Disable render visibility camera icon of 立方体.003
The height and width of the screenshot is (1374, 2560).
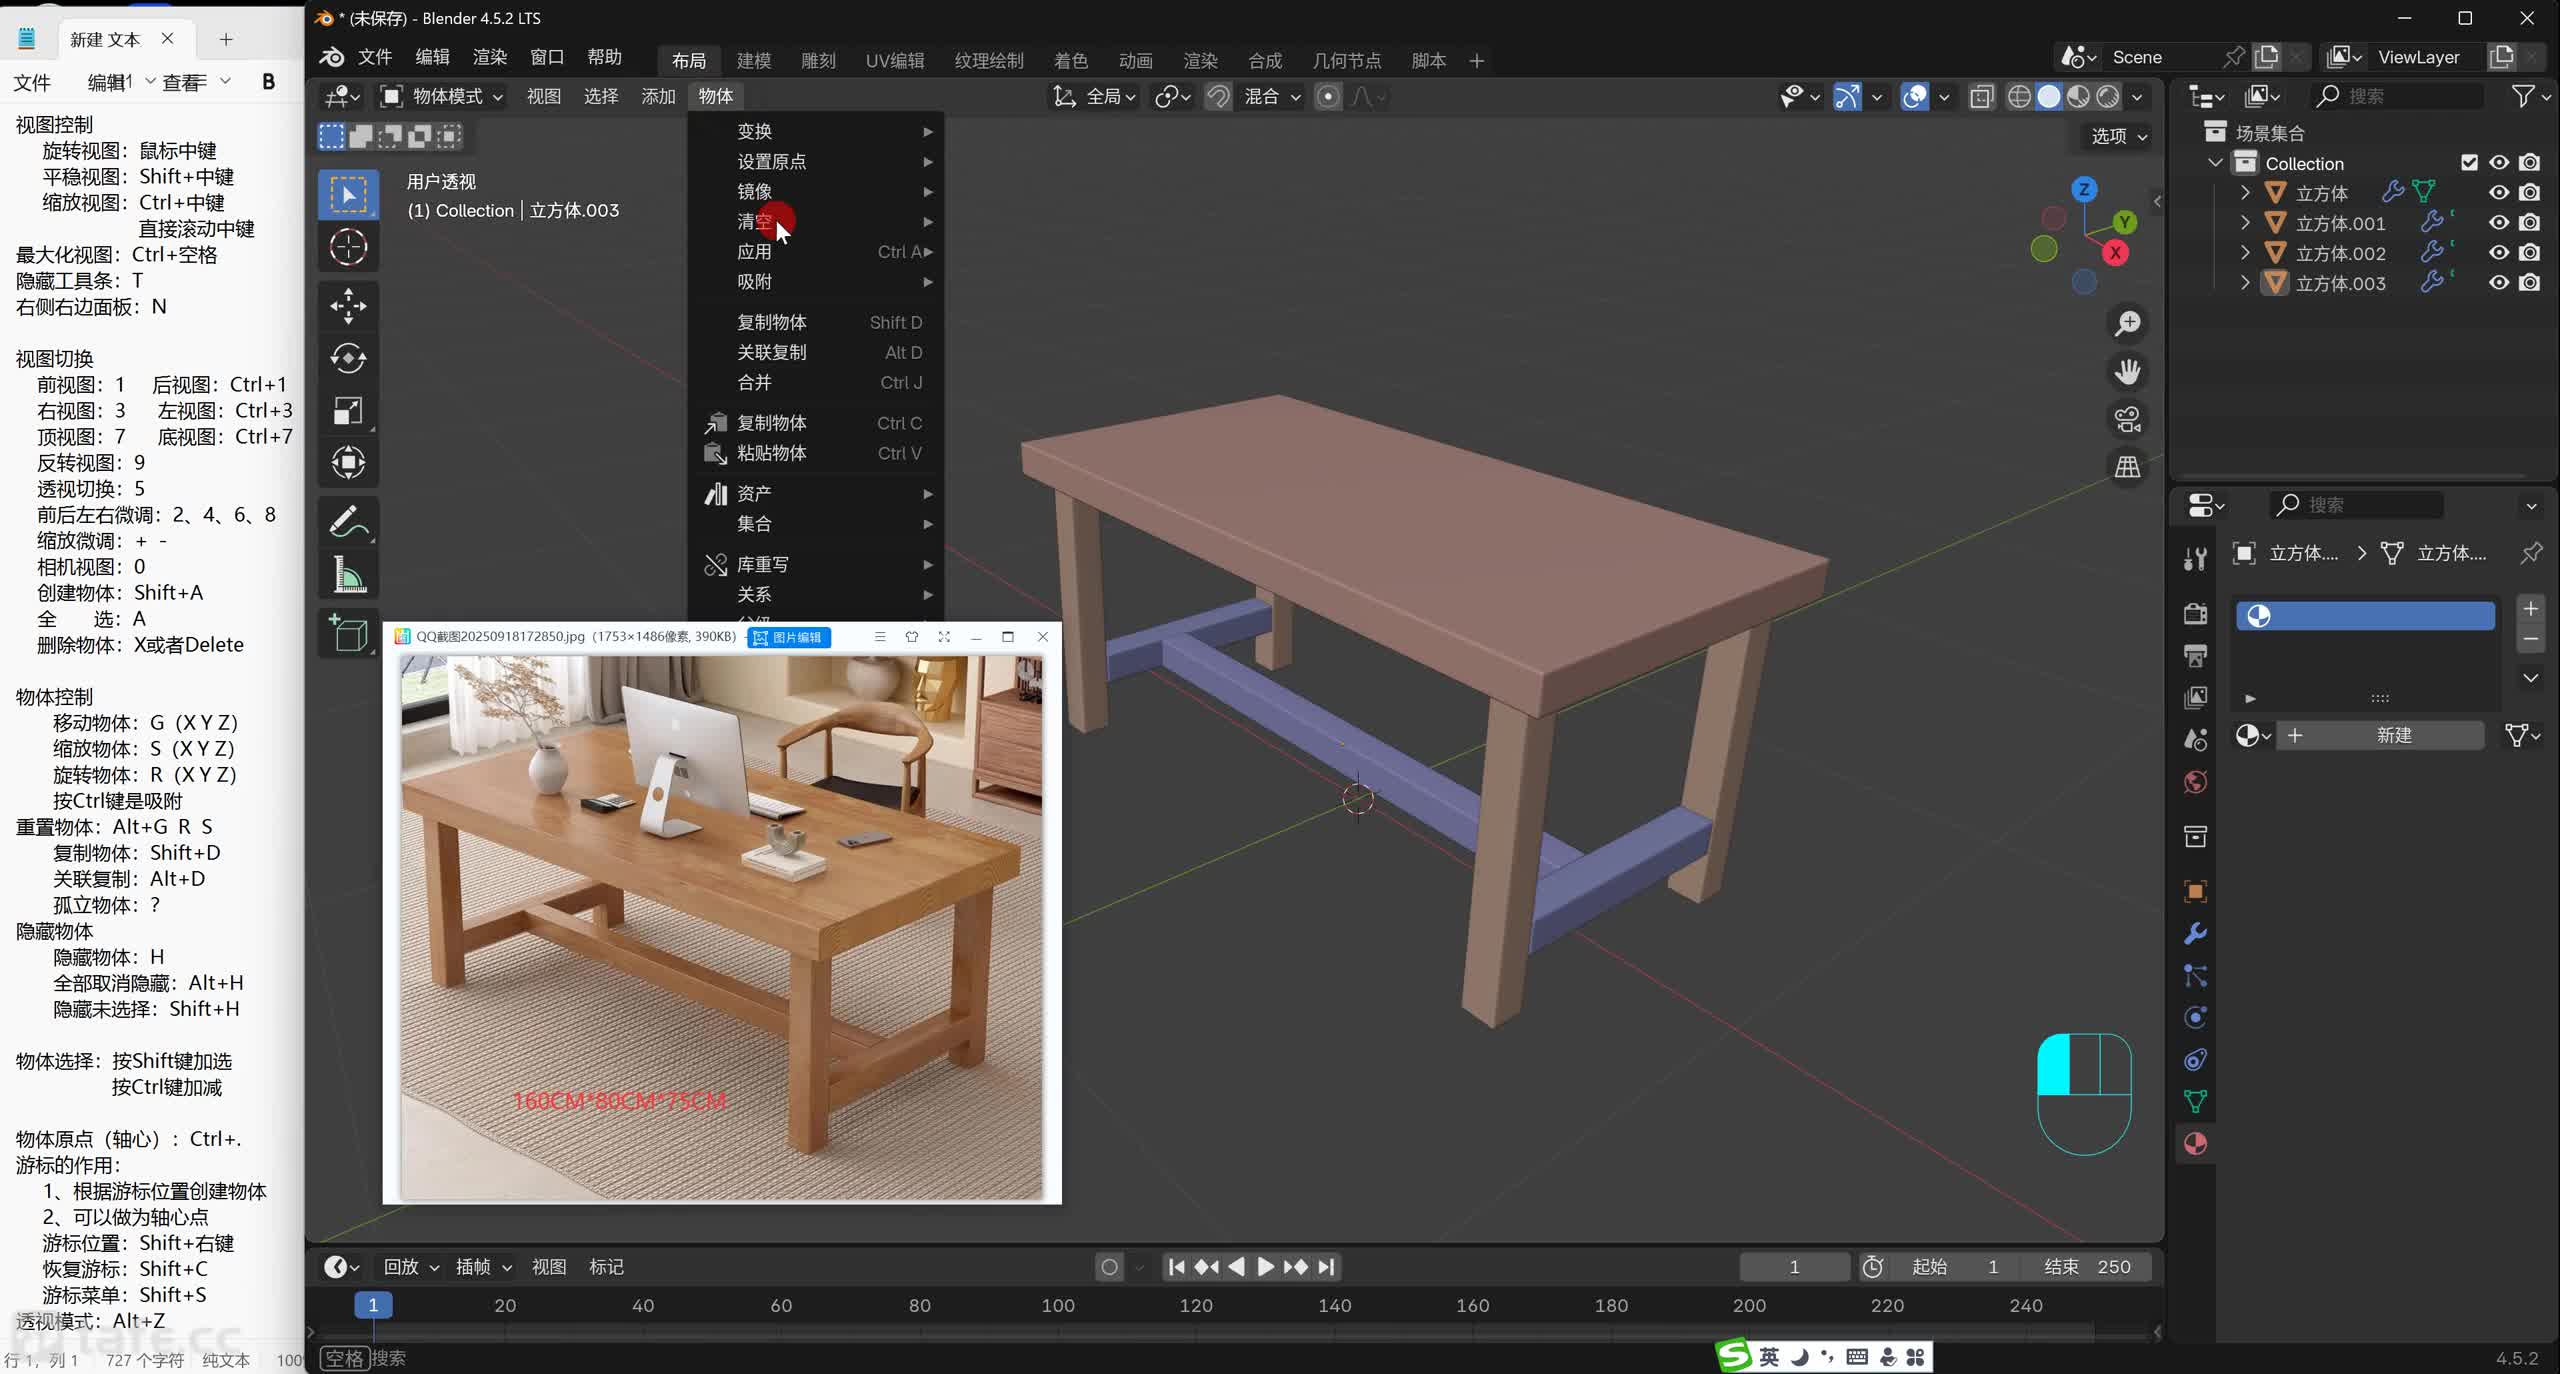[x=2531, y=283]
